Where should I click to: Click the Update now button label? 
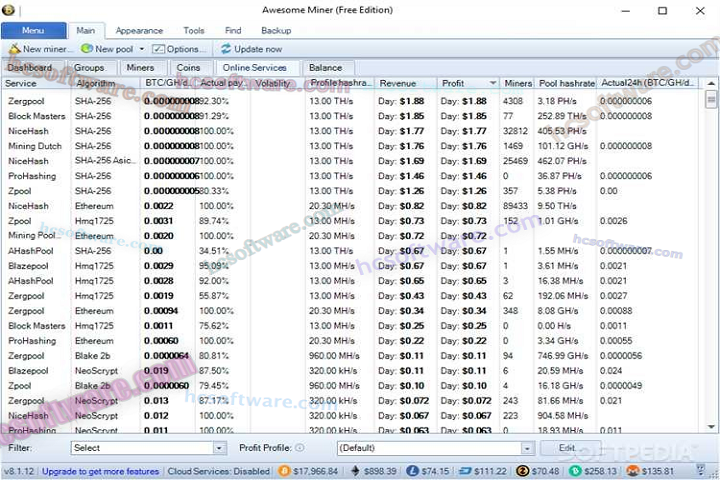258,49
